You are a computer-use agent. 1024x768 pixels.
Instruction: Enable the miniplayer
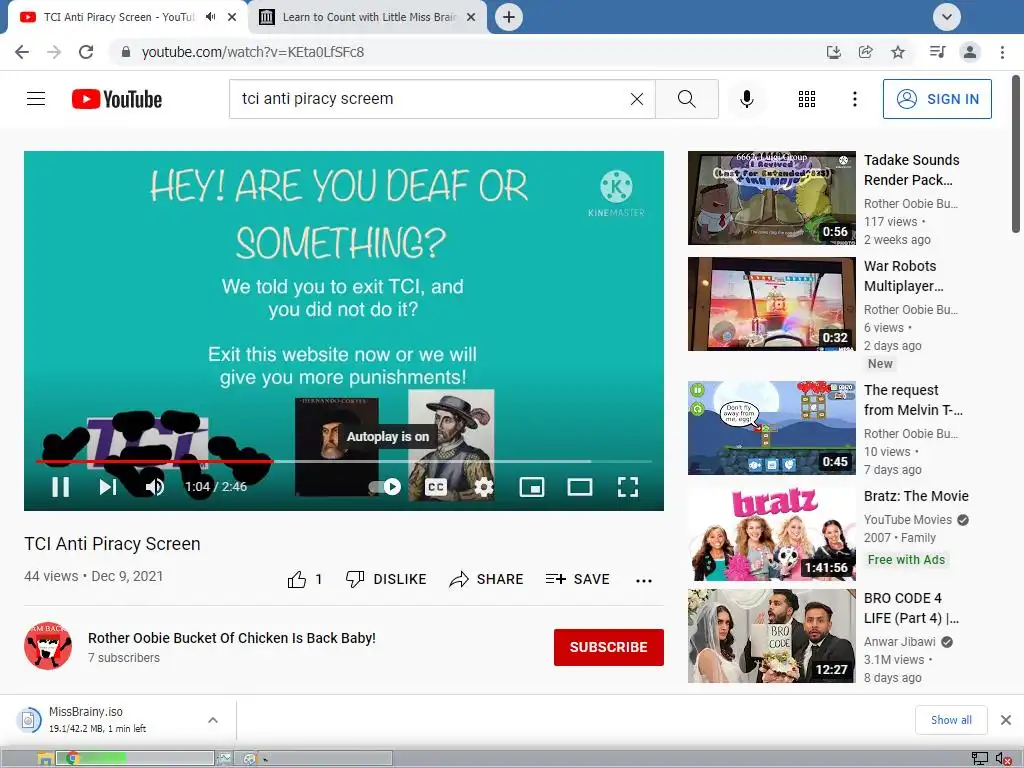pos(532,487)
